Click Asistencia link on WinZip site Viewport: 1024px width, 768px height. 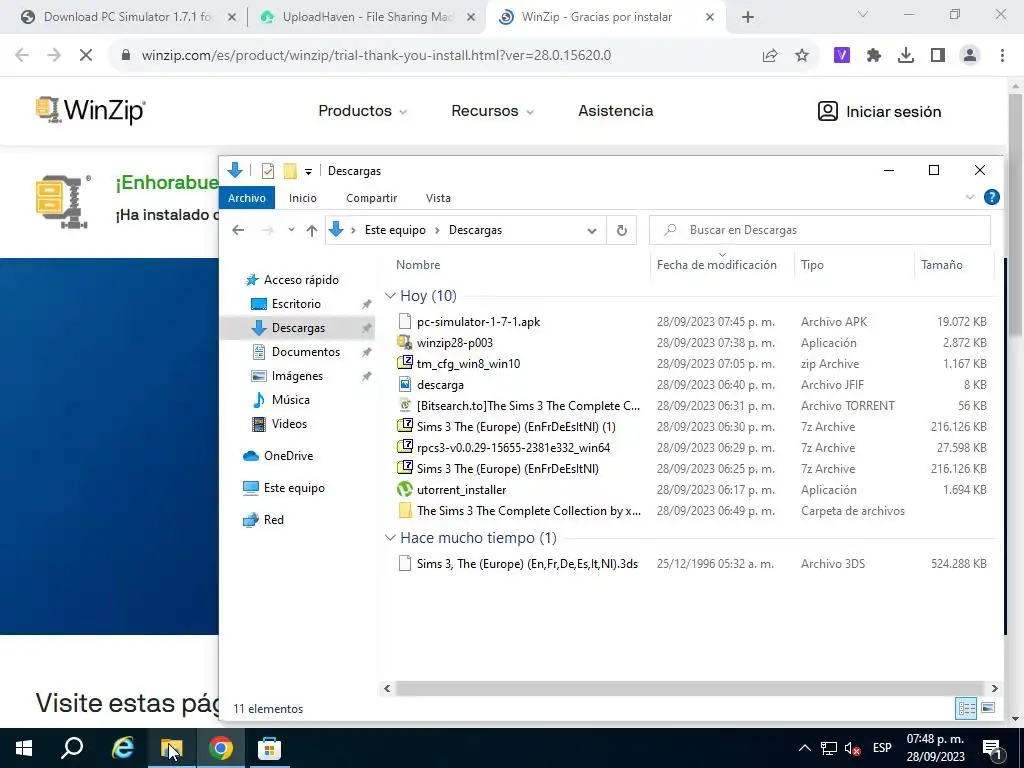(615, 111)
